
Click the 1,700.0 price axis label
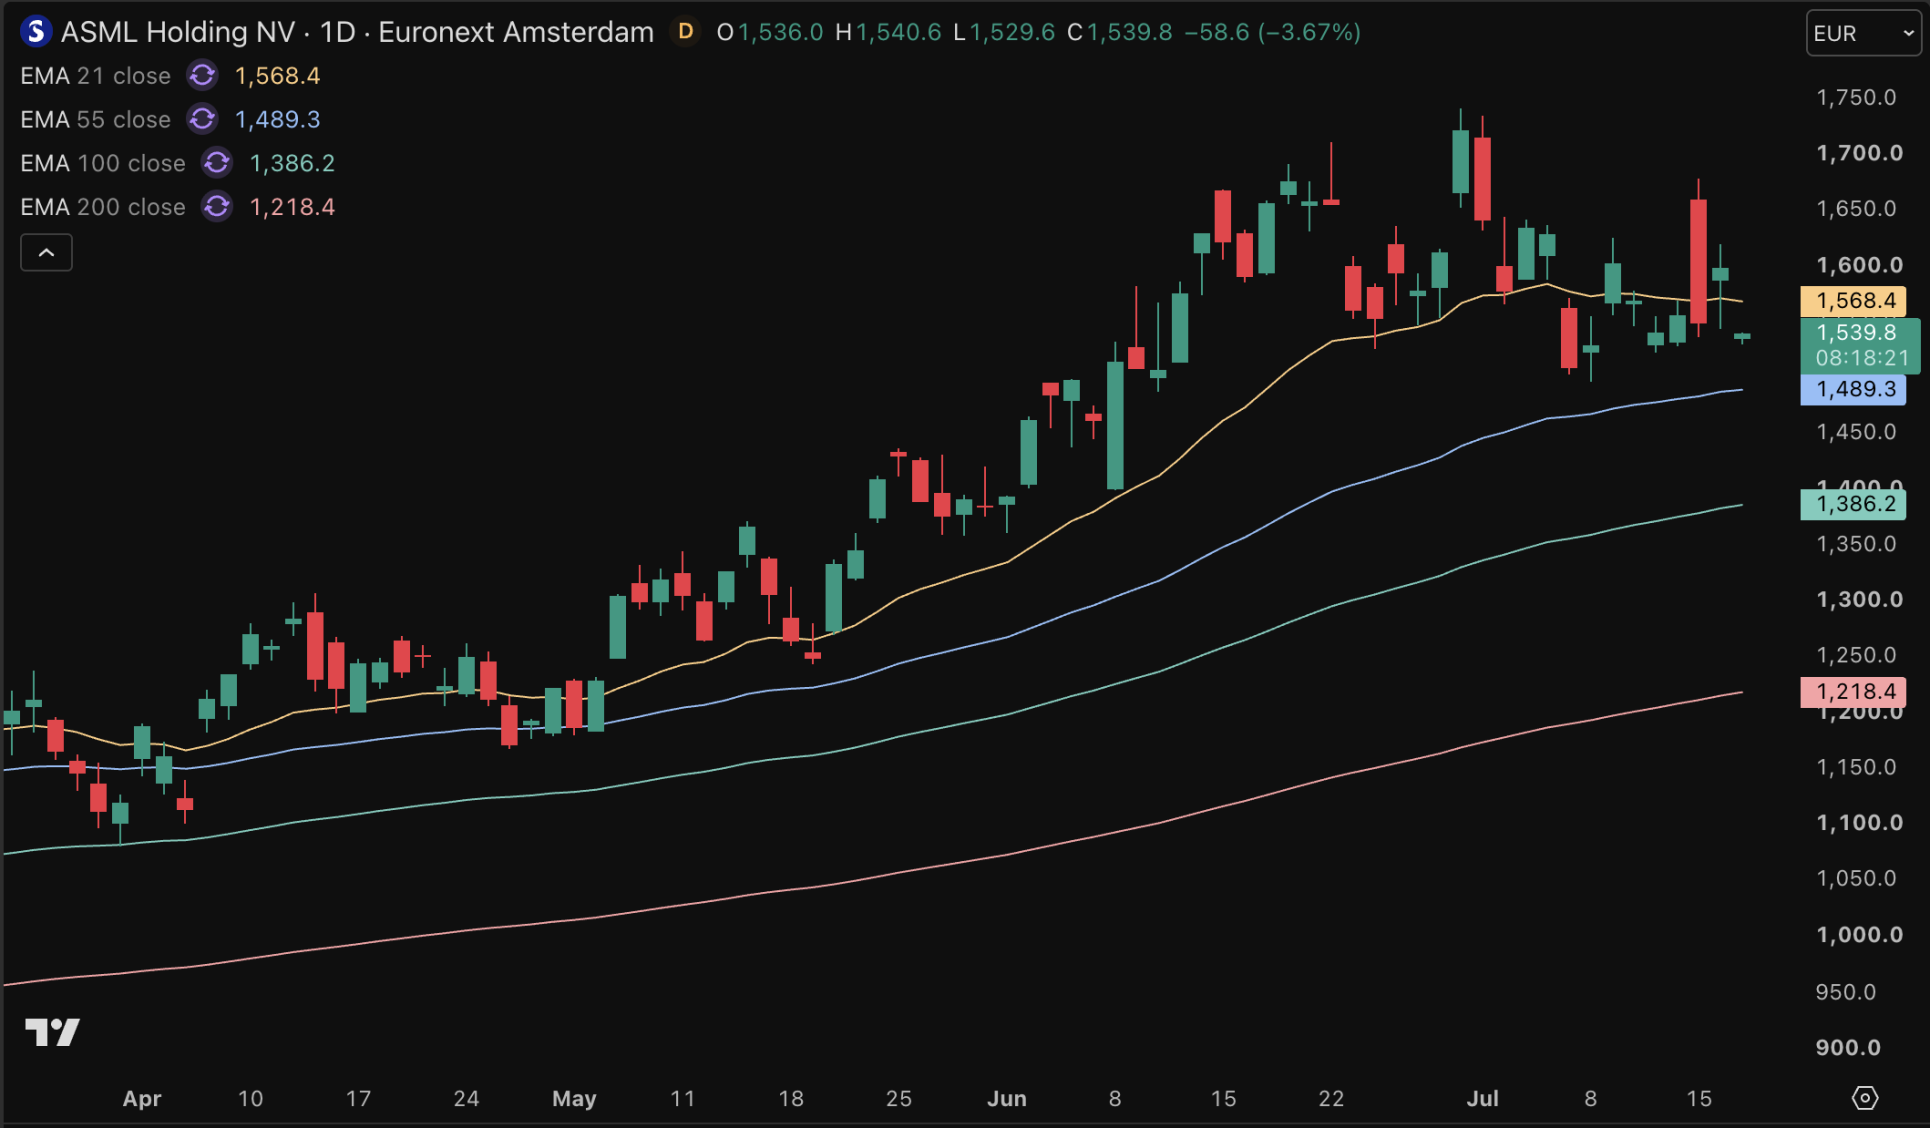click(x=1859, y=153)
